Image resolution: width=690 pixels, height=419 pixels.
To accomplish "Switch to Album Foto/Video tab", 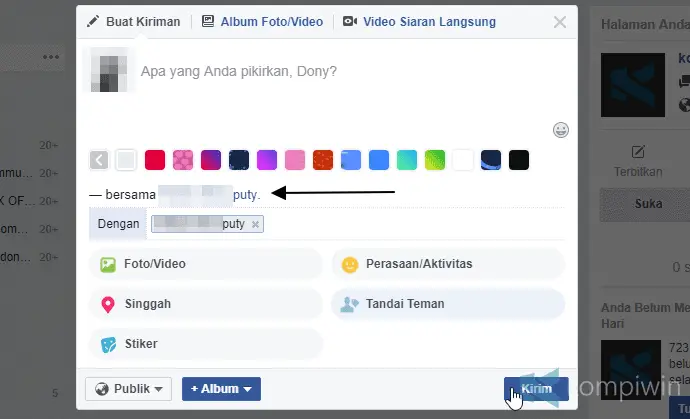I will 264,21.
